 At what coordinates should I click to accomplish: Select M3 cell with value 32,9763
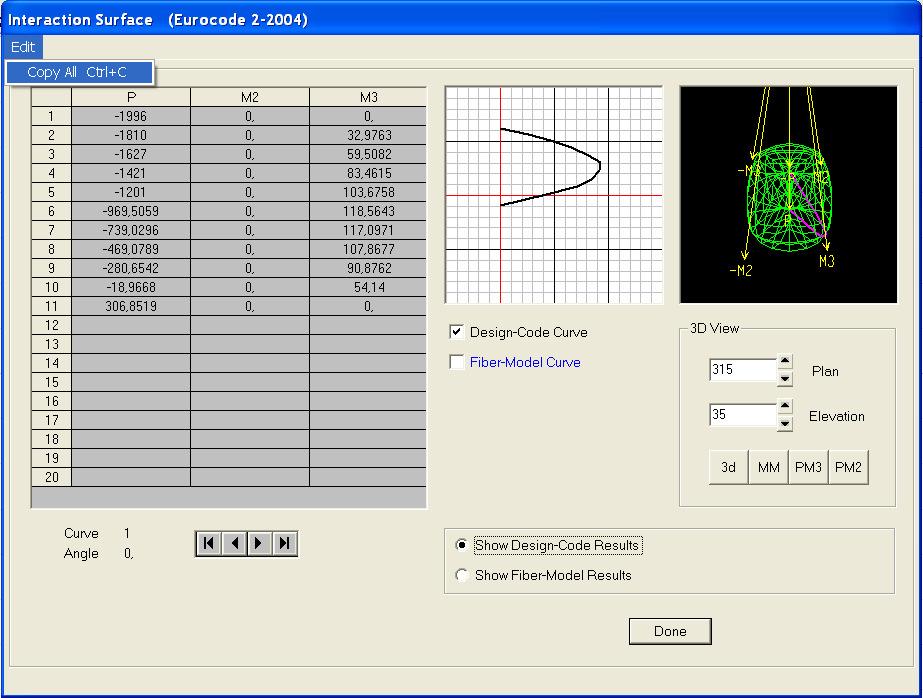tap(368, 135)
